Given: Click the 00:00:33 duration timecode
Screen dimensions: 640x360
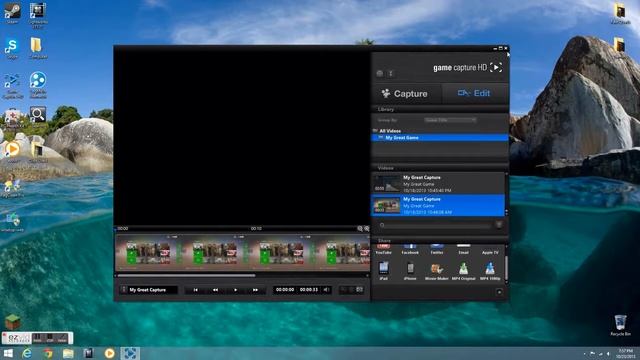Looking at the screenshot, I should click(x=309, y=290).
